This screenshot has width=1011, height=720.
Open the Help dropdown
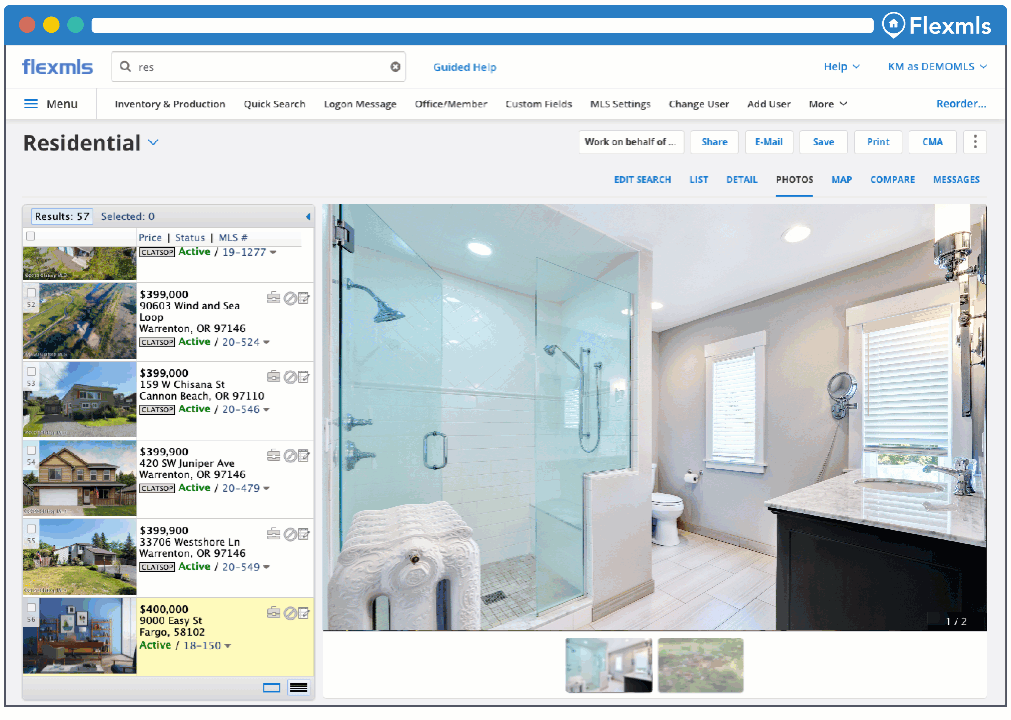coord(841,66)
